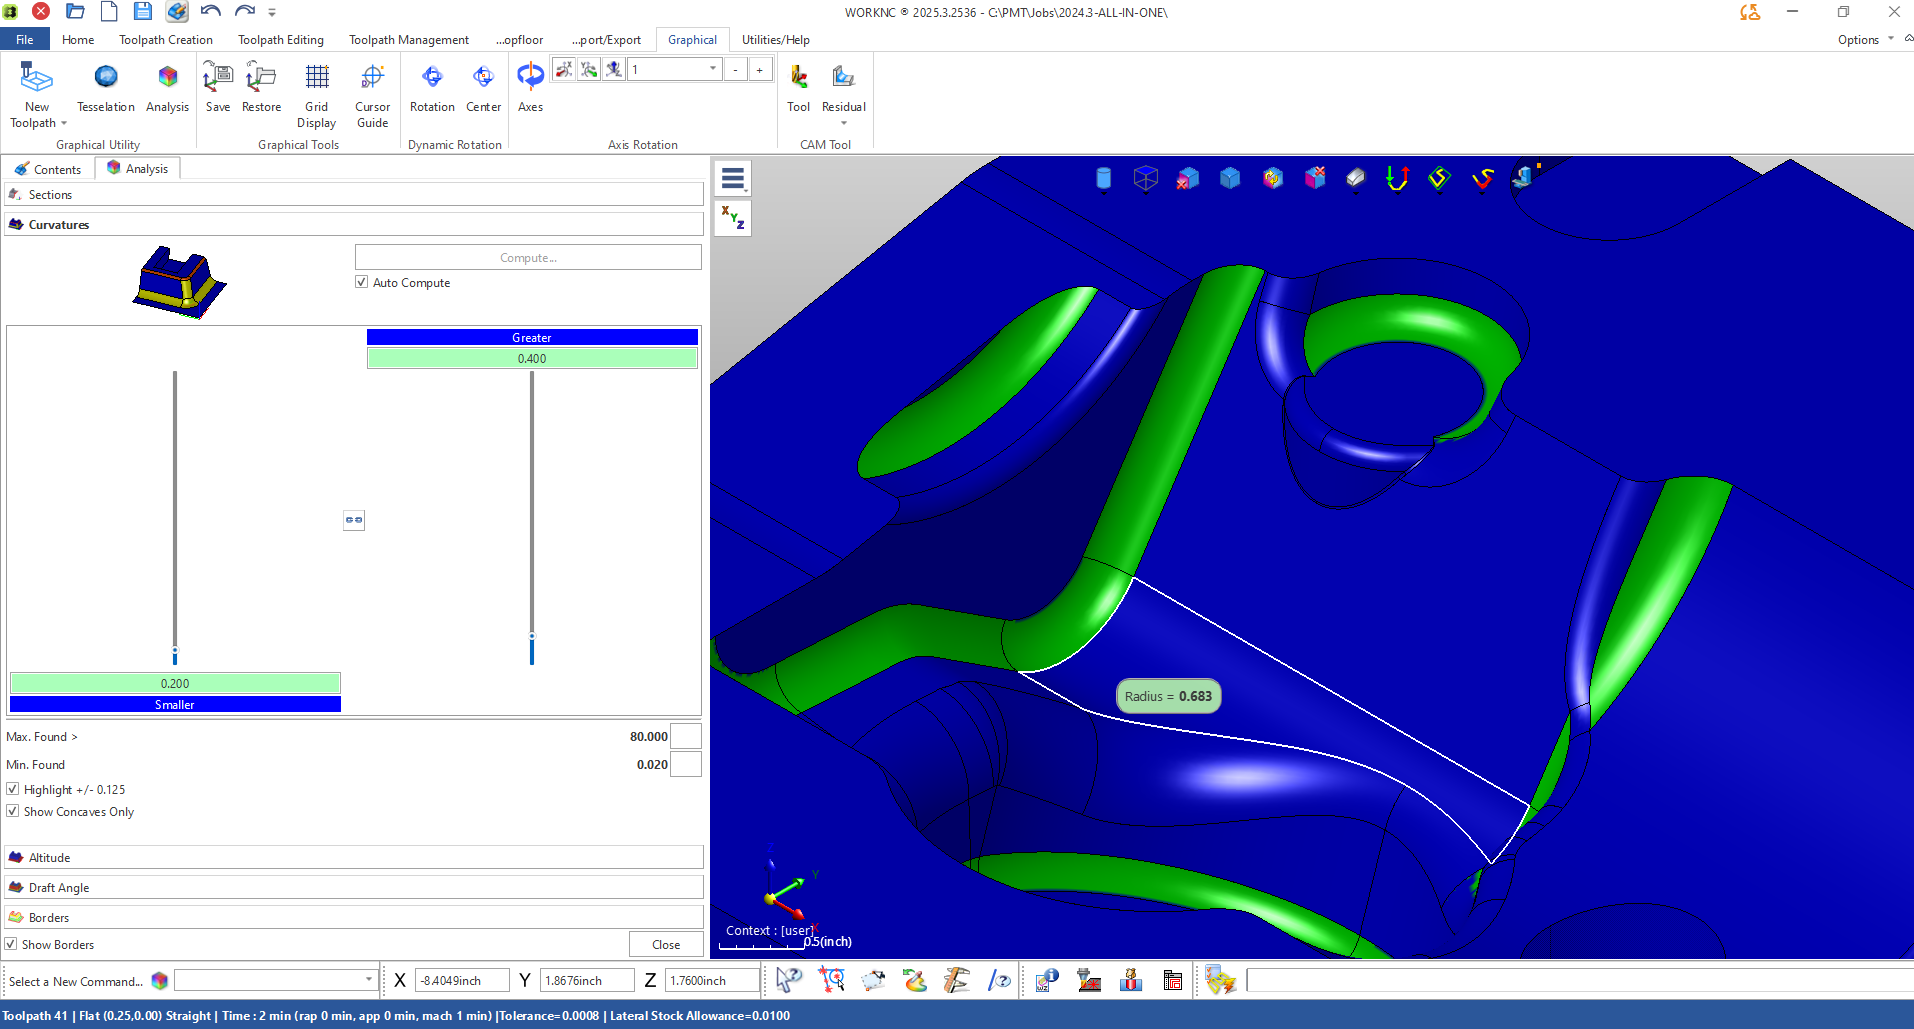Open the Contents tab

[x=48, y=168]
